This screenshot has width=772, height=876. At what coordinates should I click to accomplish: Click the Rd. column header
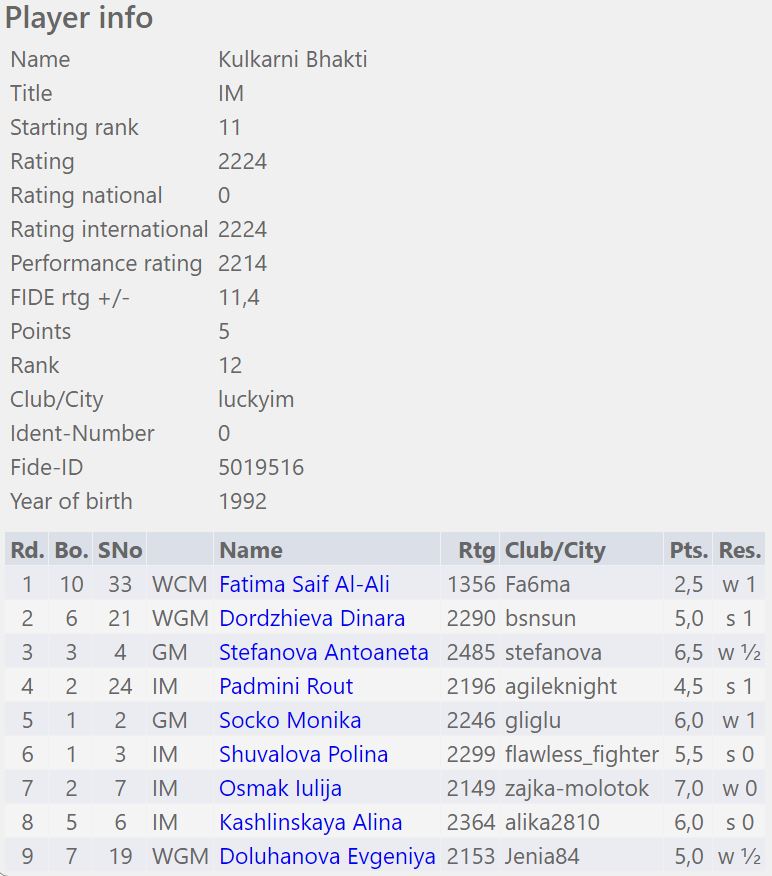[27, 550]
